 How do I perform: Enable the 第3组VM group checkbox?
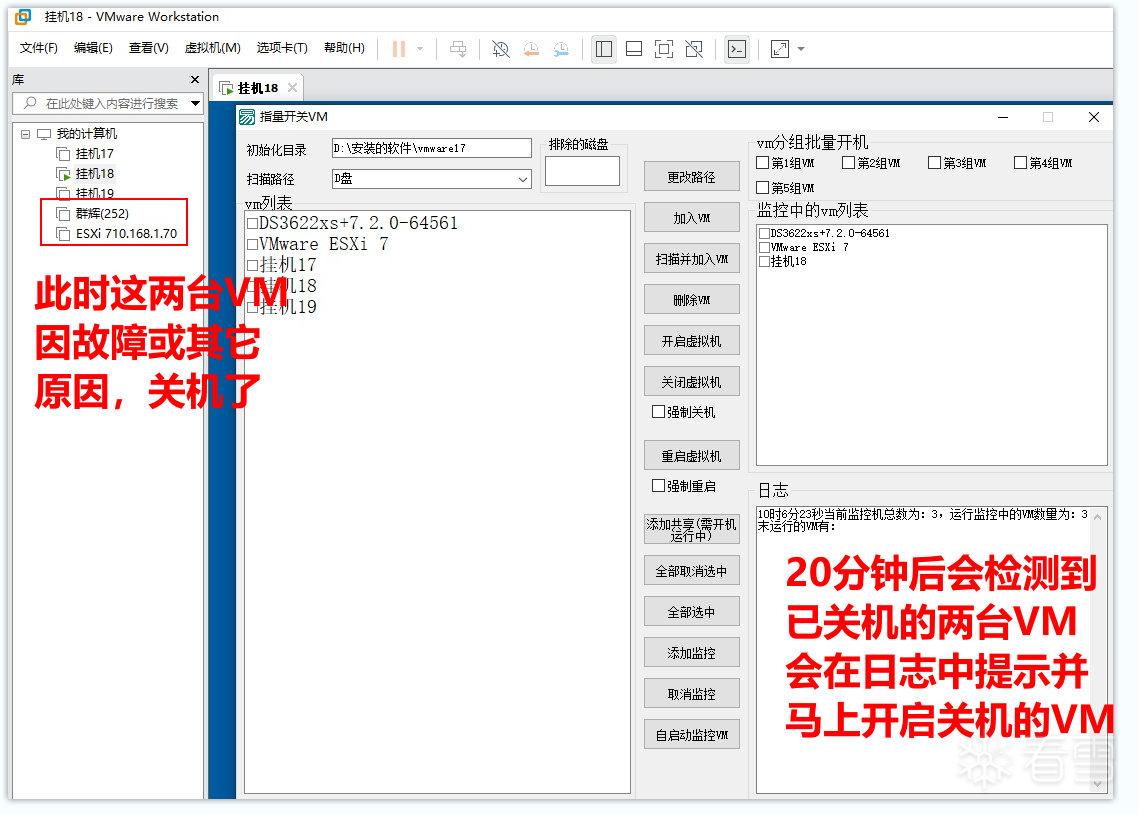pos(935,163)
